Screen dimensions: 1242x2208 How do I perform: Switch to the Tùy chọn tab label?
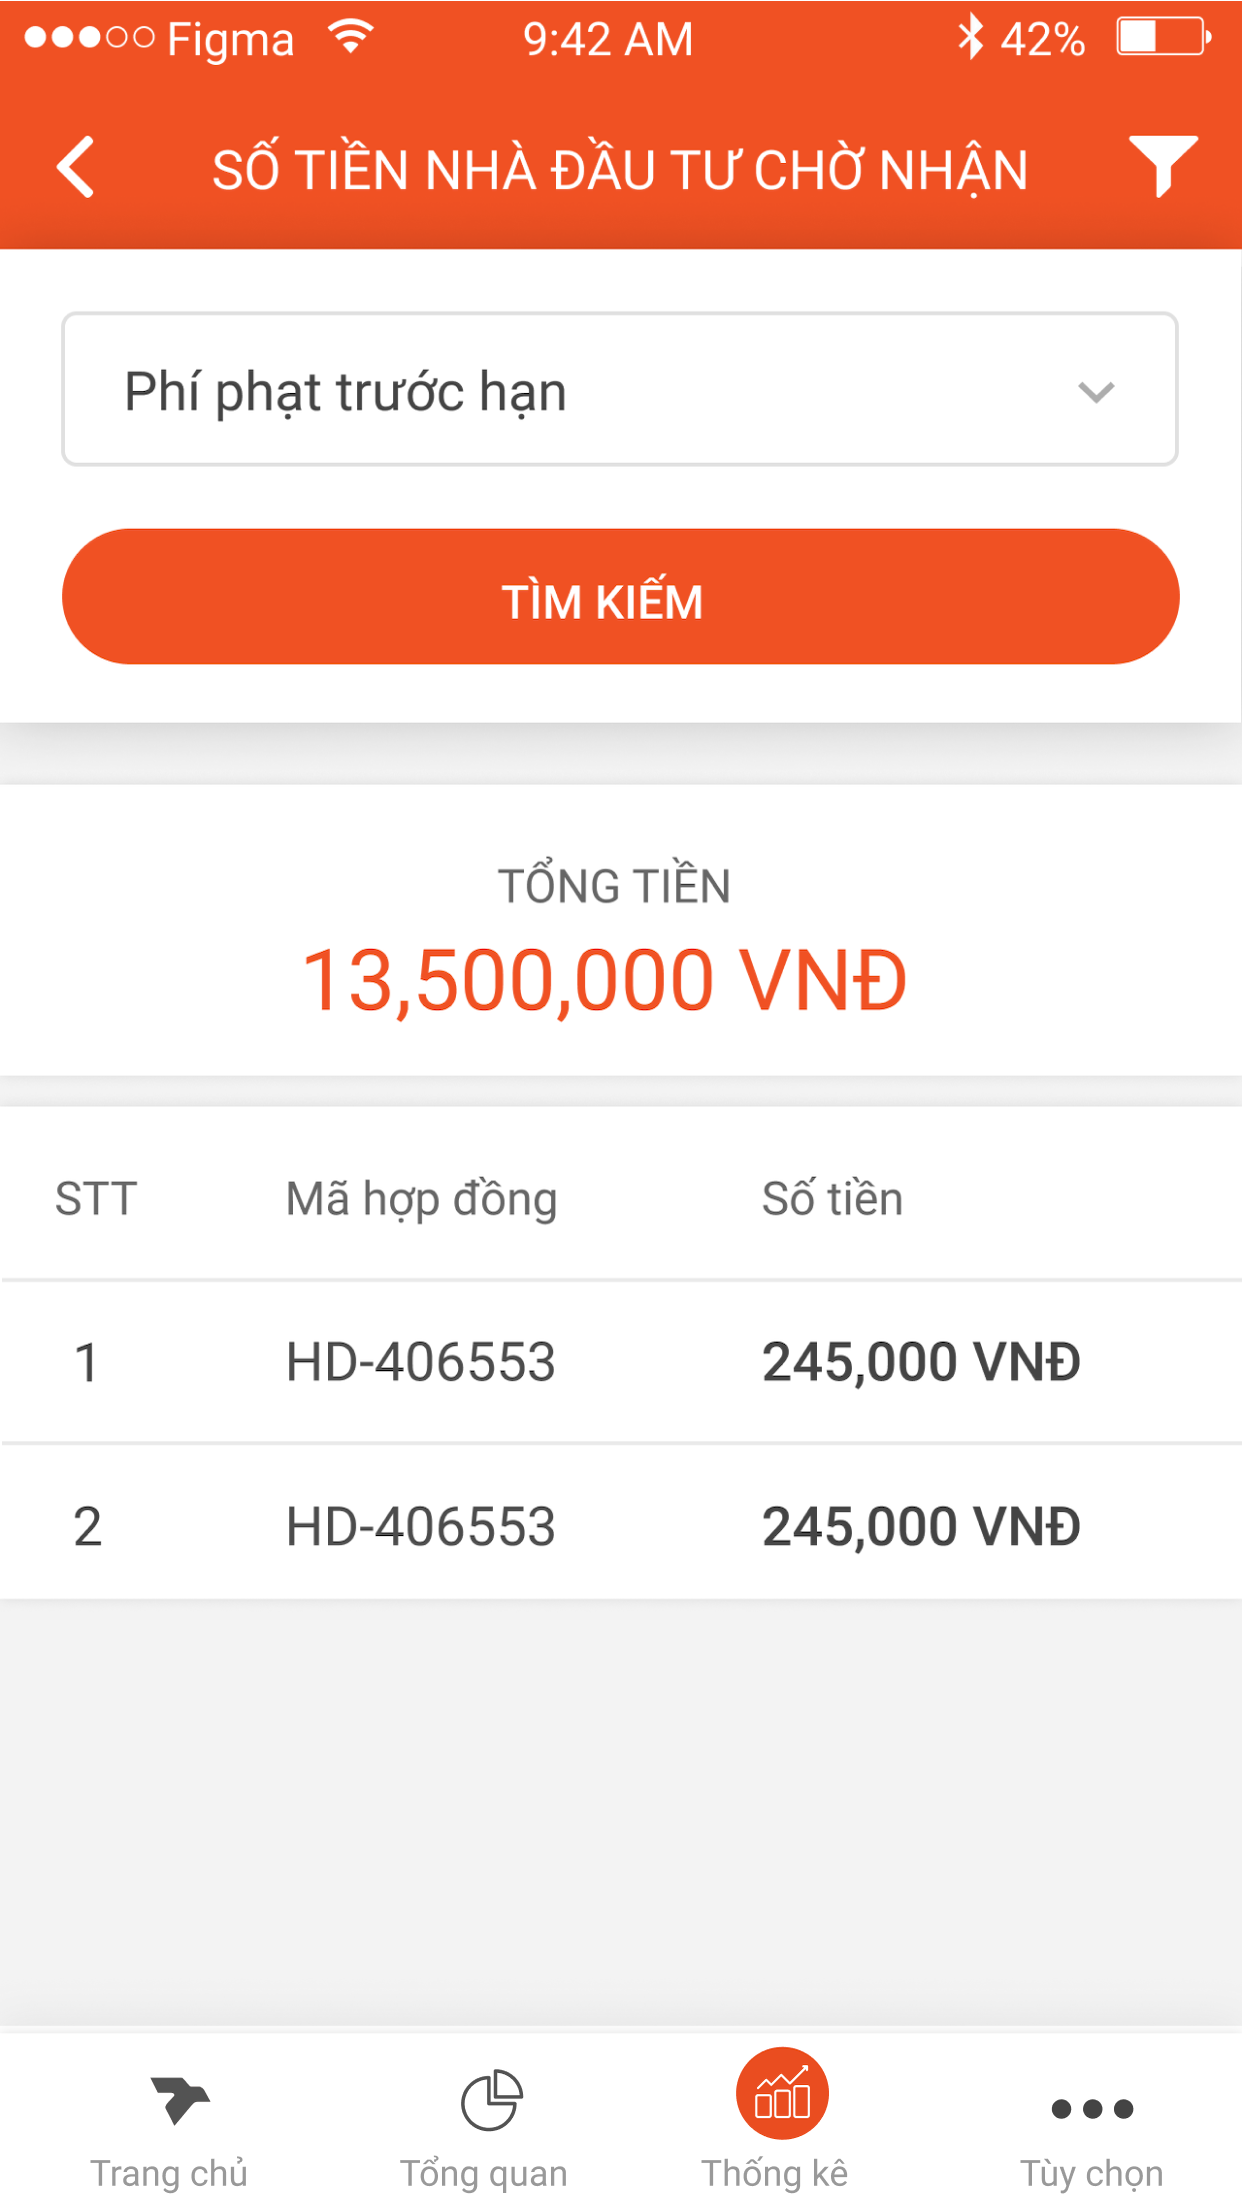(x=1091, y=2174)
